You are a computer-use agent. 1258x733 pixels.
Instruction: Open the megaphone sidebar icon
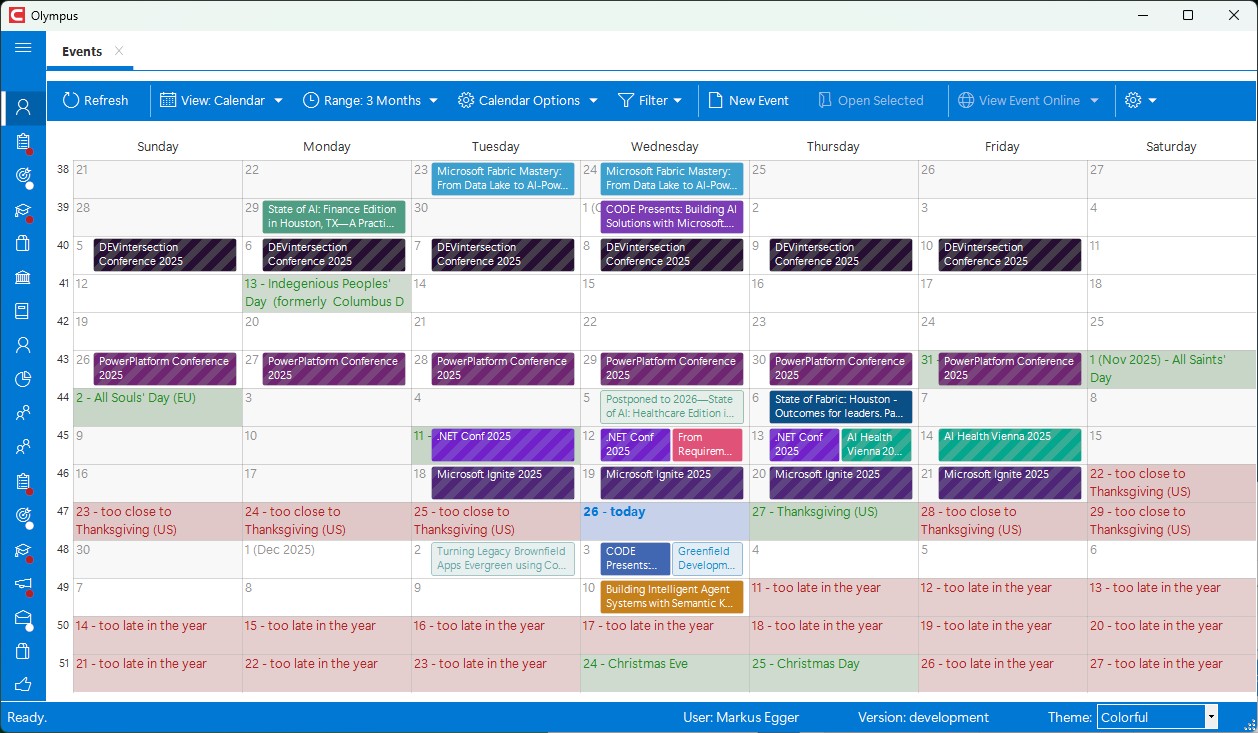23,584
